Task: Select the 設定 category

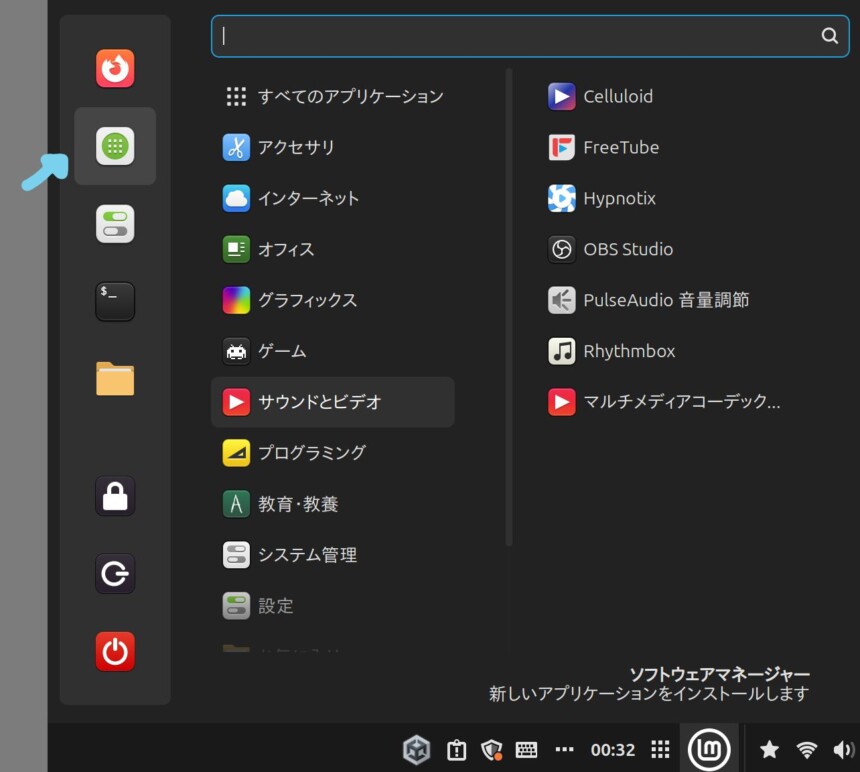Action: [333, 606]
